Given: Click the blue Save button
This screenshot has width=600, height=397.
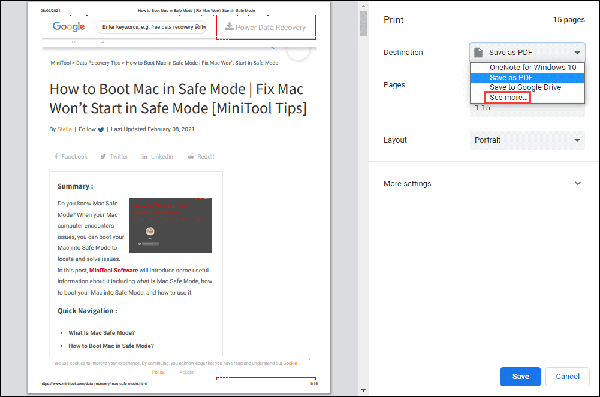Looking at the screenshot, I should click(x=520, y=376).
